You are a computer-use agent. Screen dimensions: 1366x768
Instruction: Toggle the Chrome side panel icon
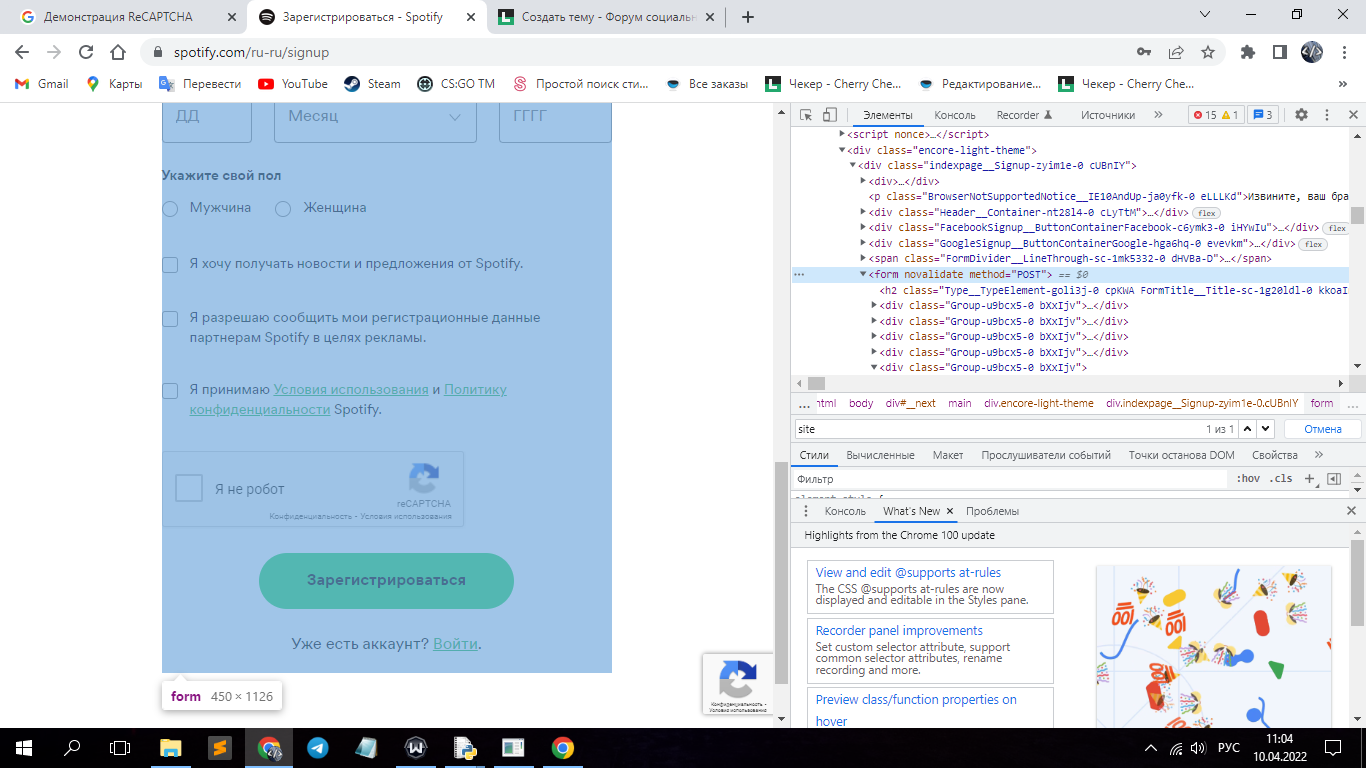click(x=1279, y=52)
